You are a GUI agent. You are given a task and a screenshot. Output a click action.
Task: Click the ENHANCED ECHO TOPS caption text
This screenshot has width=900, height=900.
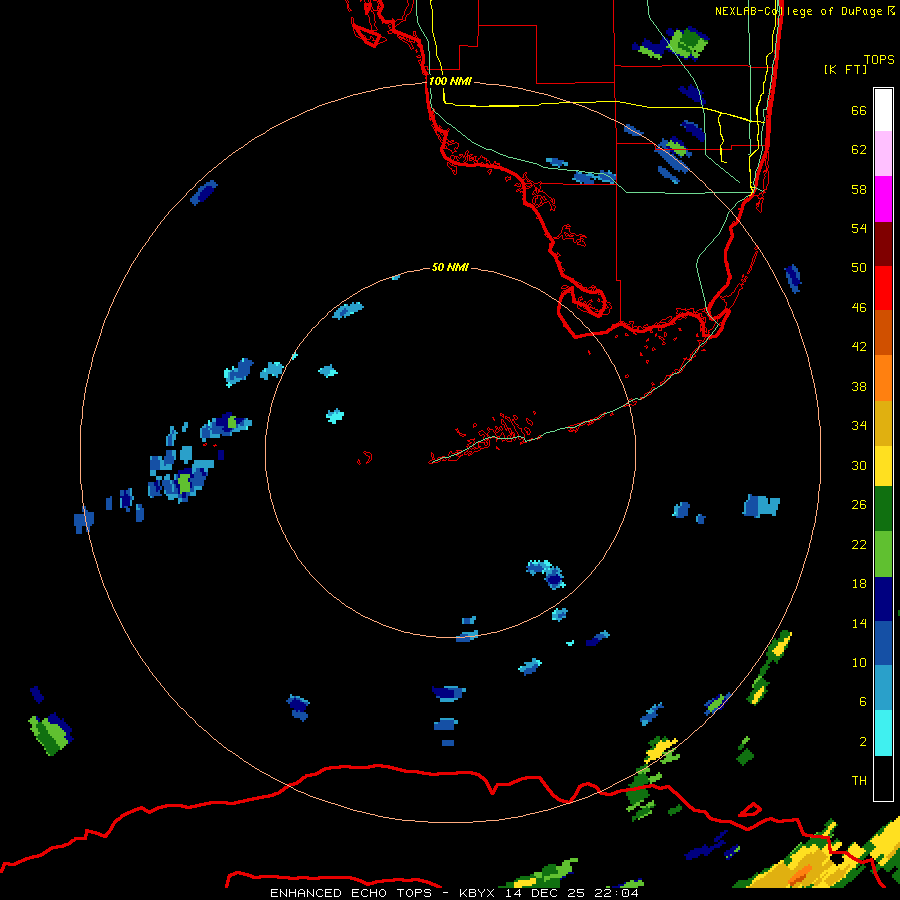click(351, 893)
